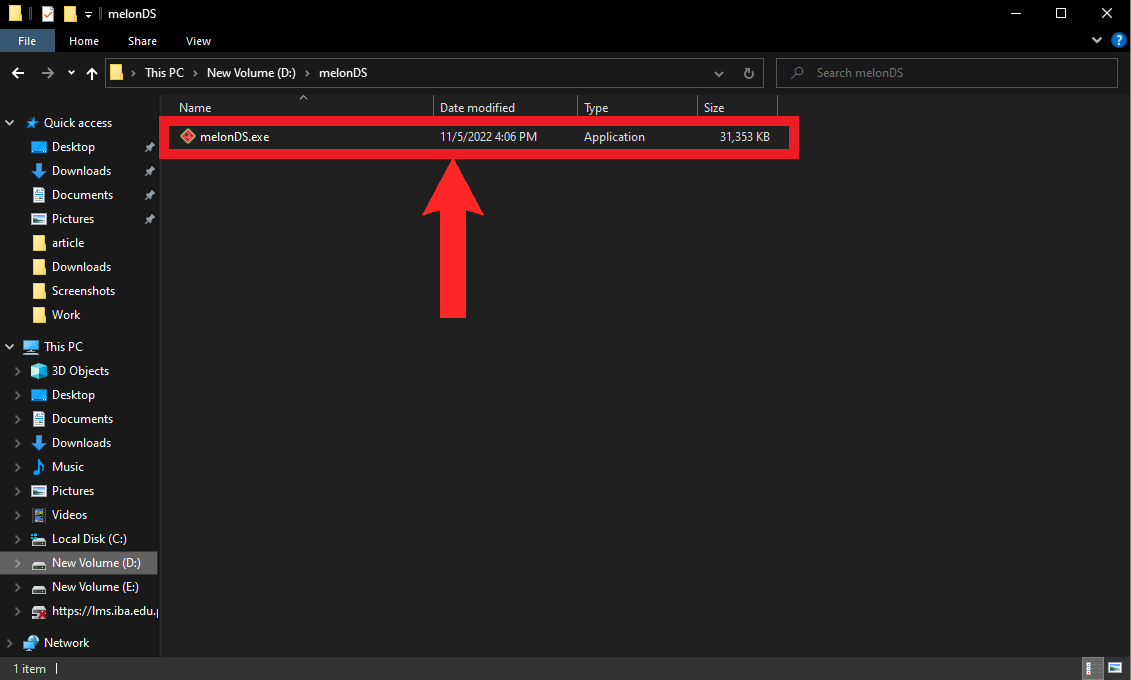Collapse the Quick access section

point(9,123)
